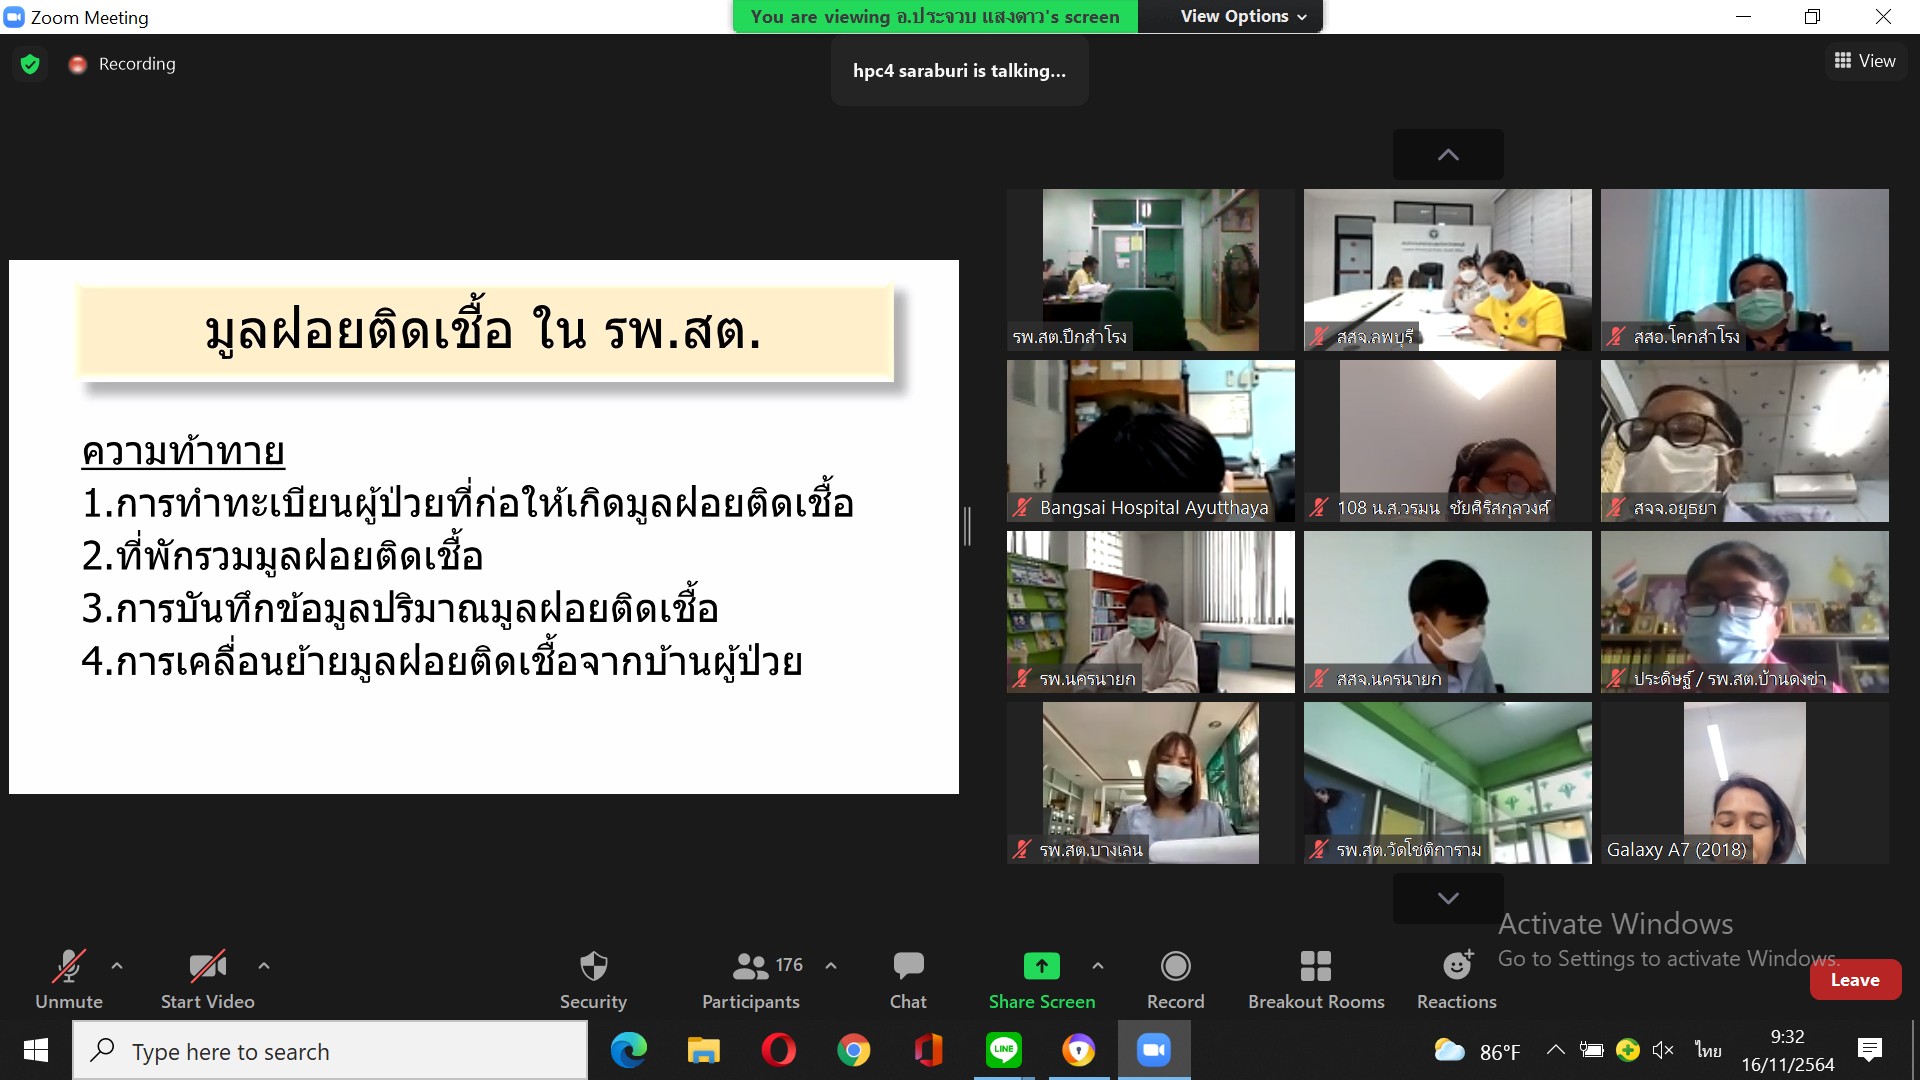The image size is (1920, 1080).
Task: Click the red Leave button
Action: 1855,980
